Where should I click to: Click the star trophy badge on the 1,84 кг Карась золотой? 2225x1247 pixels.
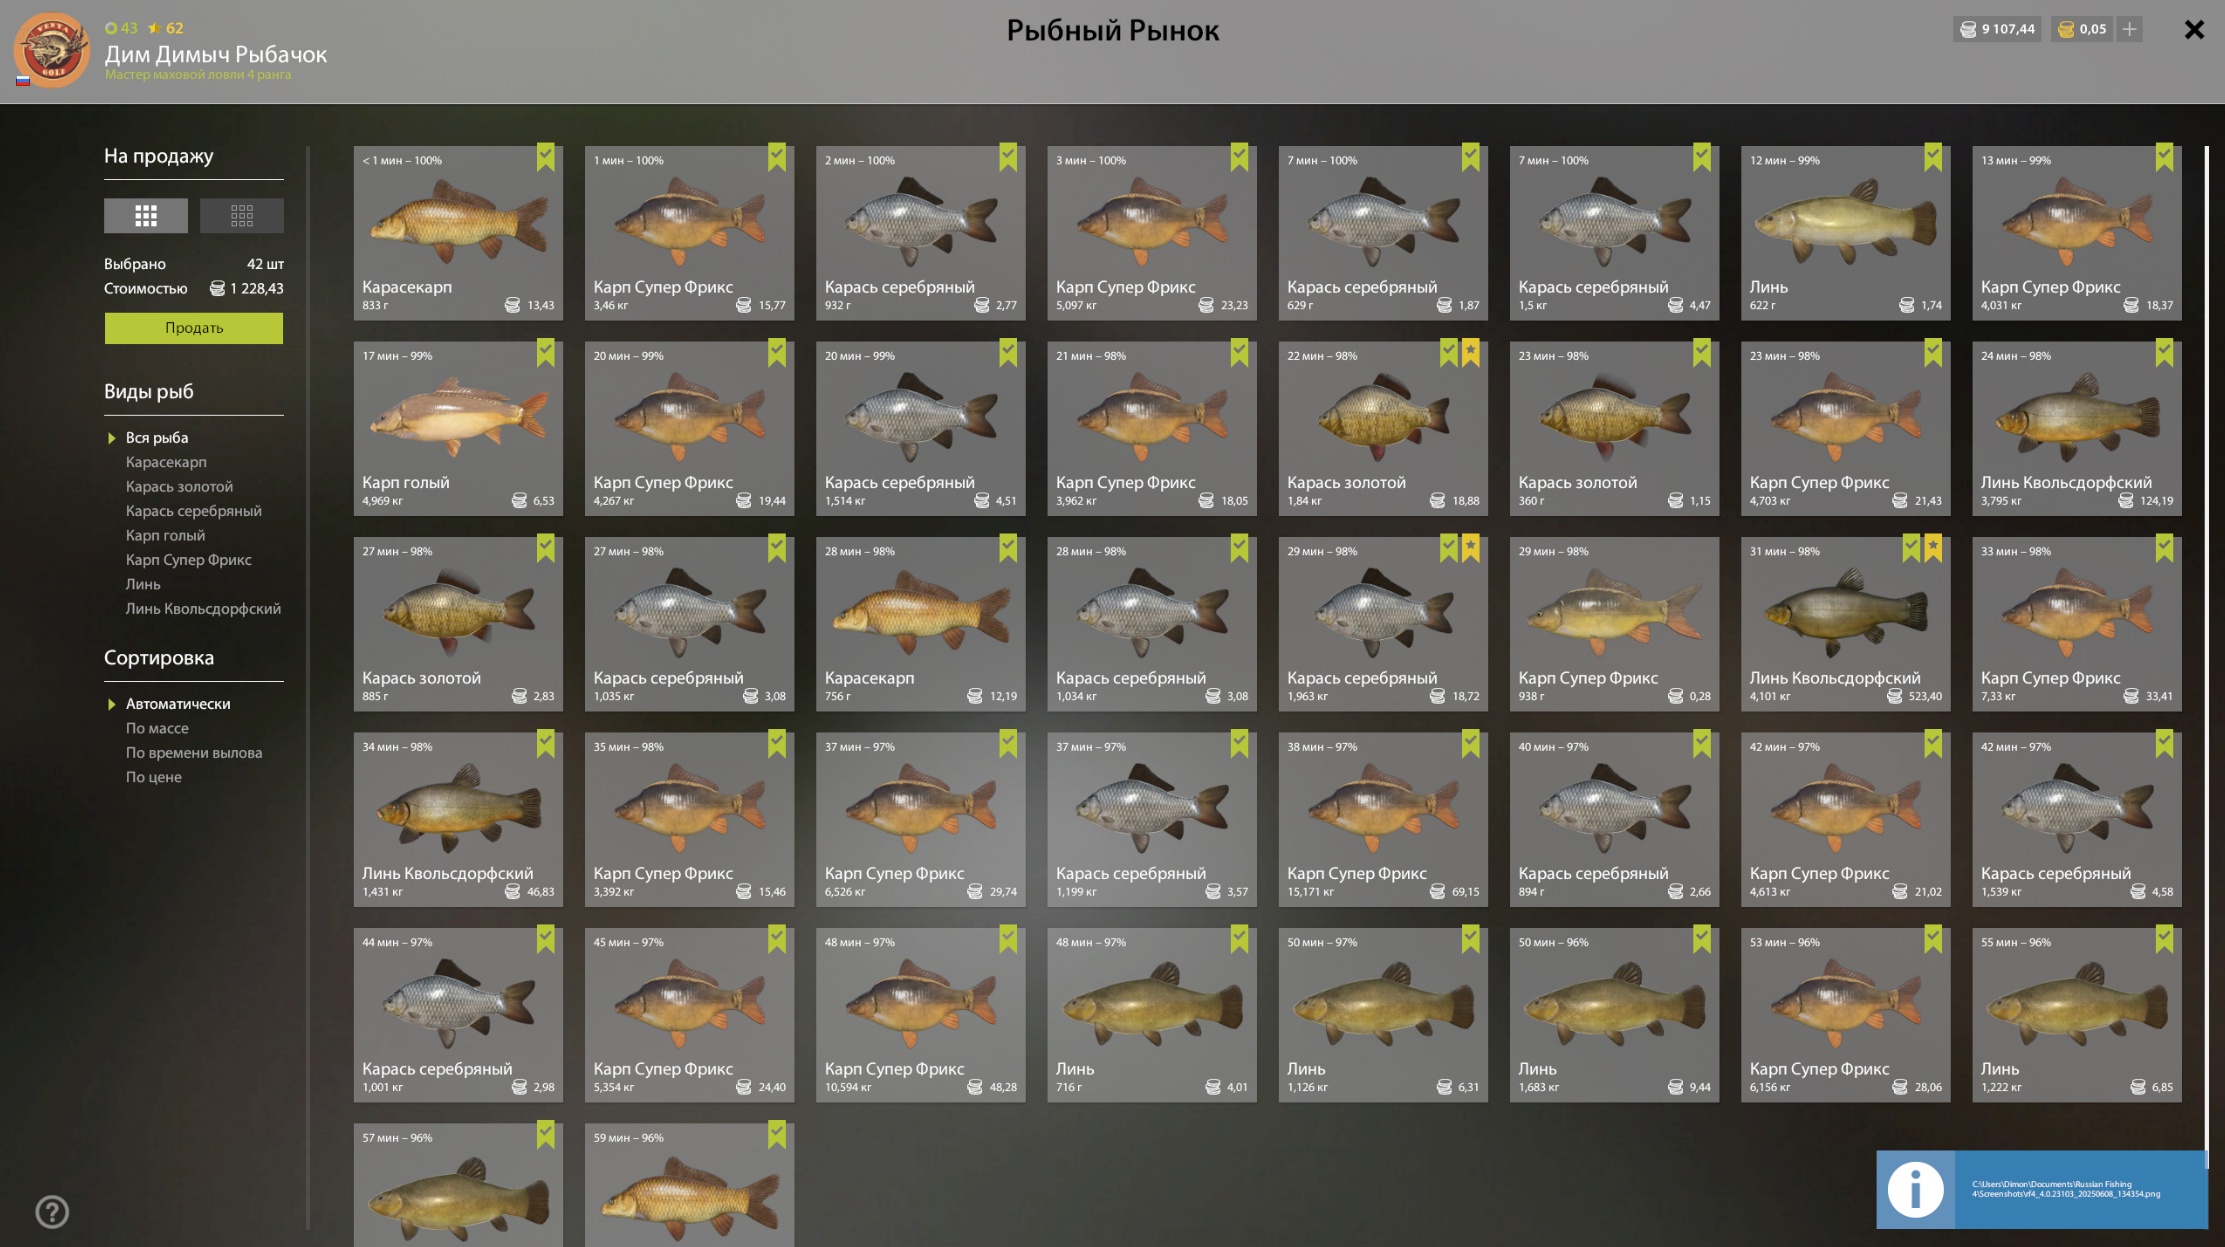pos(1470,352)
